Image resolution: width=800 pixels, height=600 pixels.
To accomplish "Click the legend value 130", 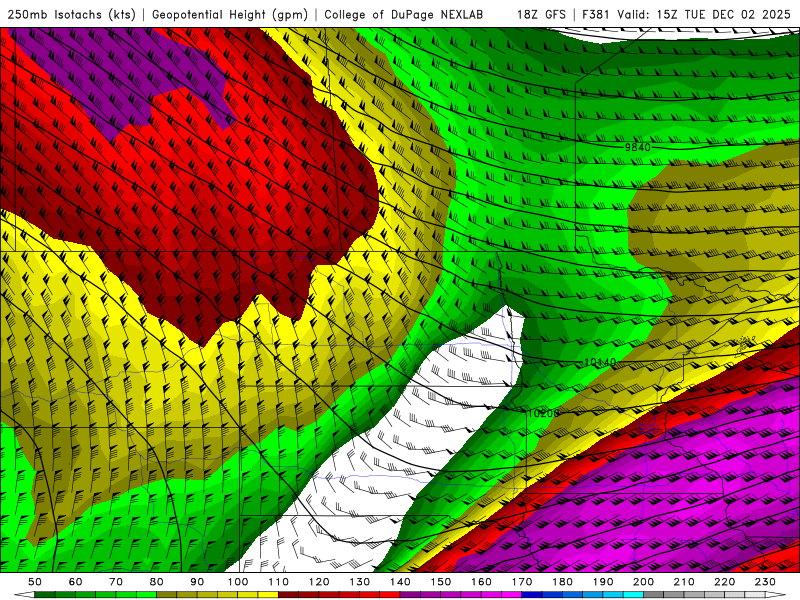I will [360, 582].
